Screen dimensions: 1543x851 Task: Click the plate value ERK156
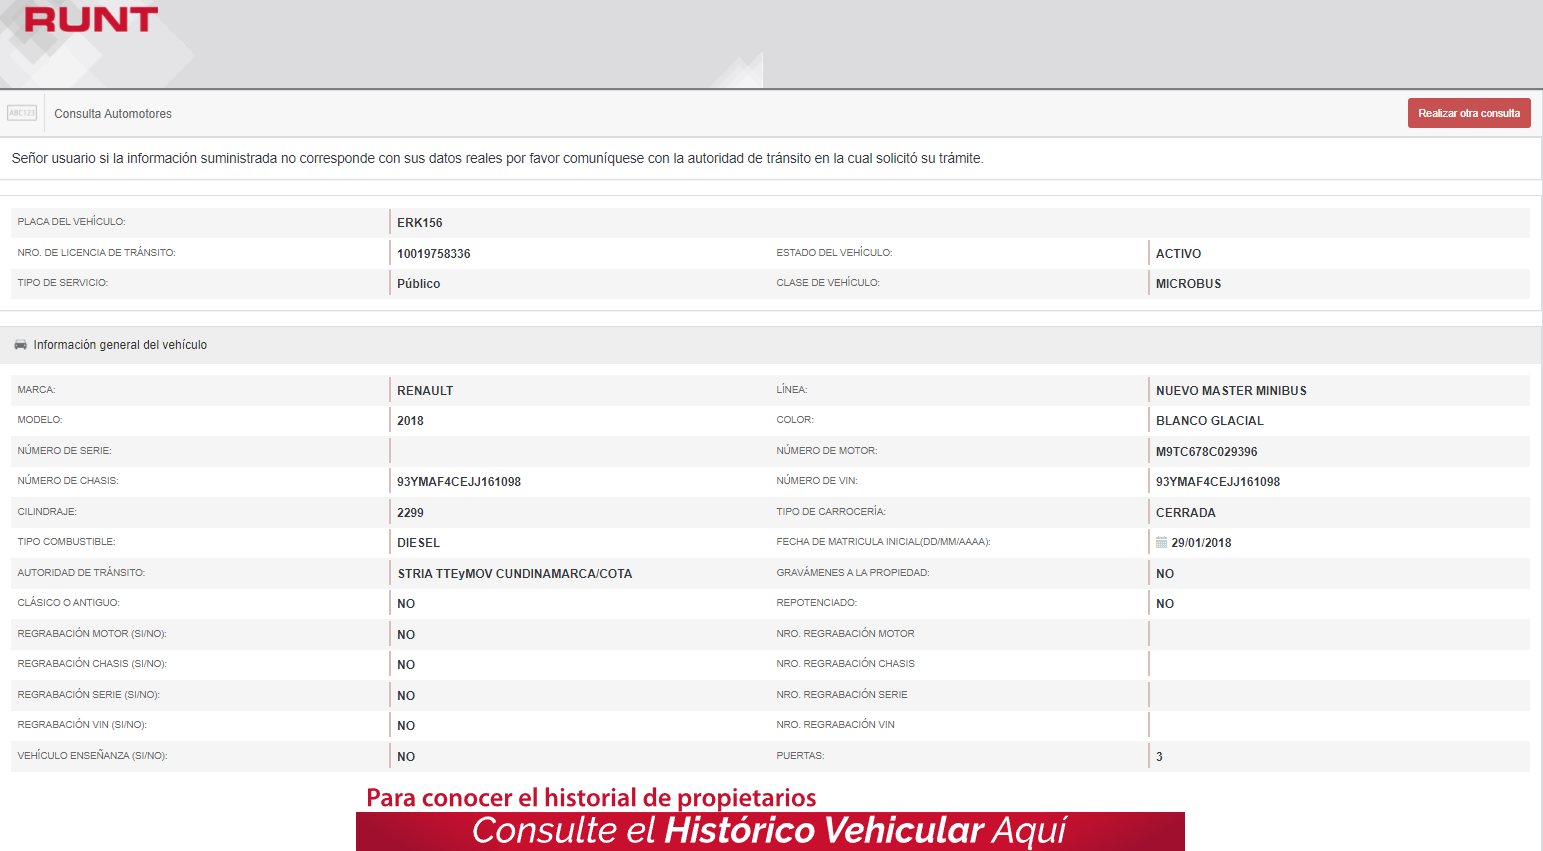419,223
